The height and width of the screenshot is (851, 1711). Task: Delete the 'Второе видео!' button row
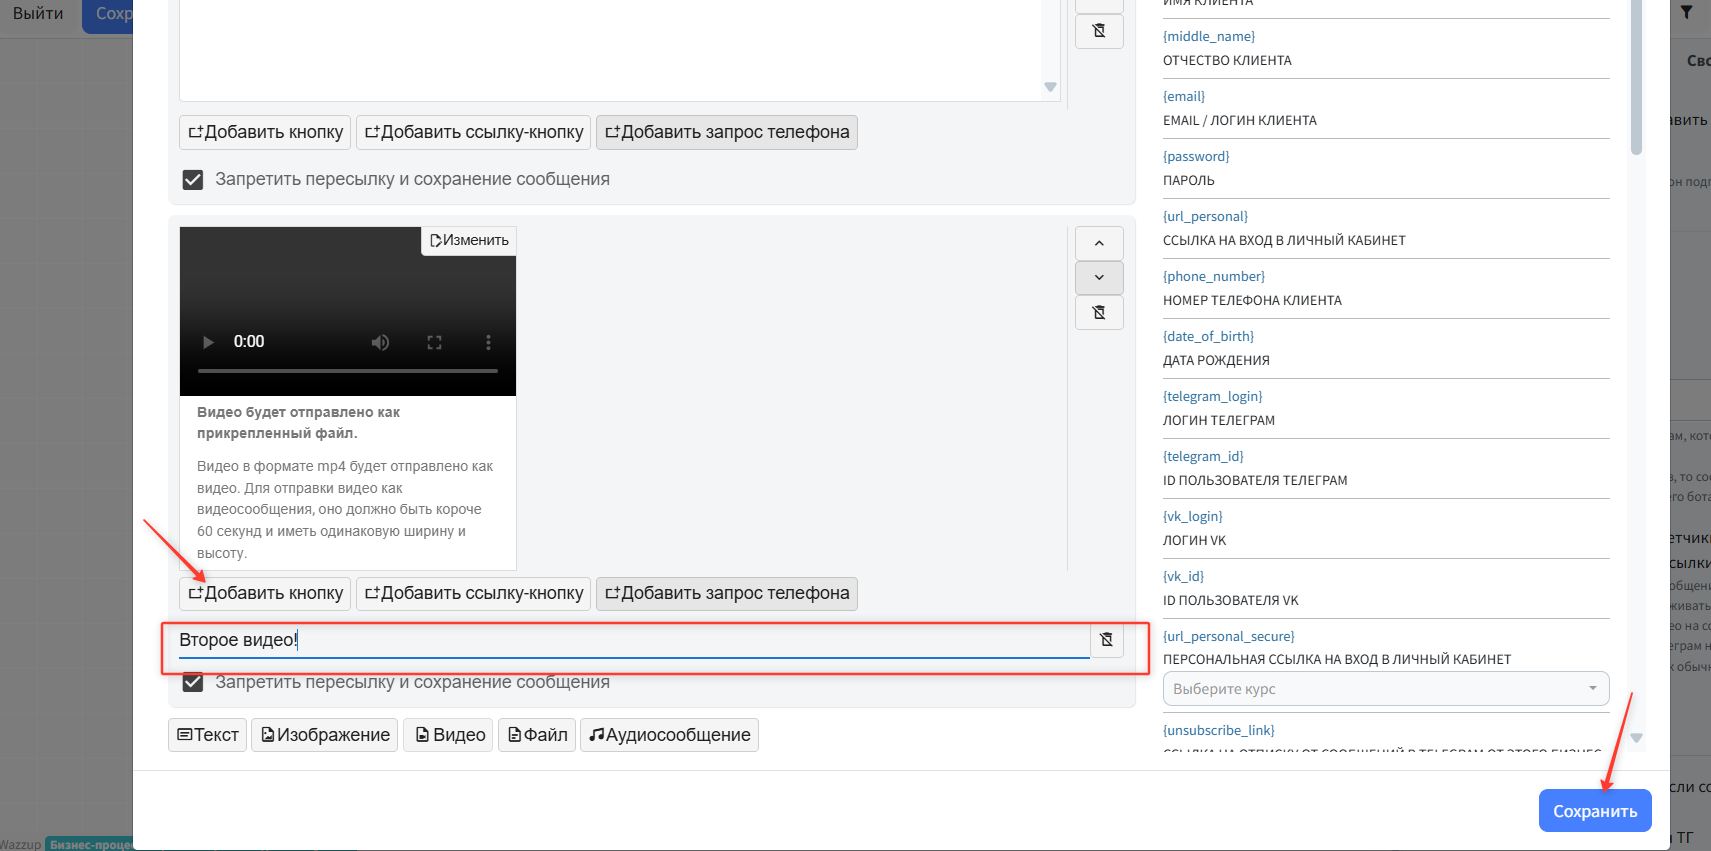[1106, 640]
